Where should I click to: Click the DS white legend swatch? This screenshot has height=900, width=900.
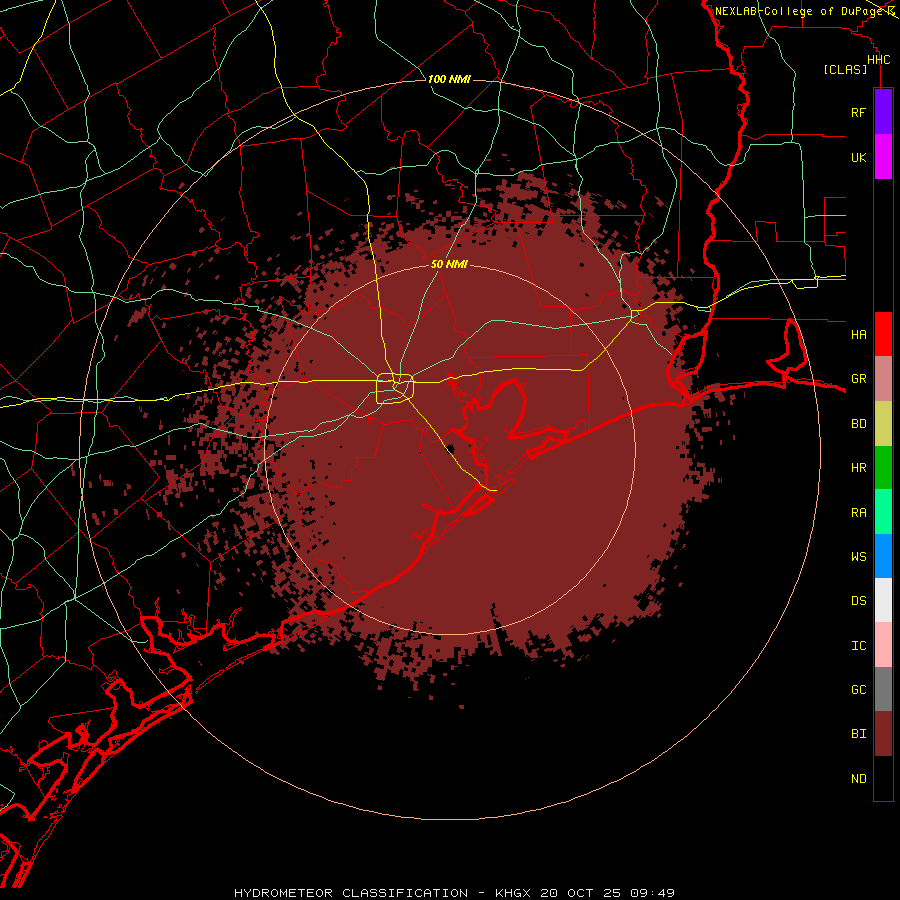coord(883,600)
